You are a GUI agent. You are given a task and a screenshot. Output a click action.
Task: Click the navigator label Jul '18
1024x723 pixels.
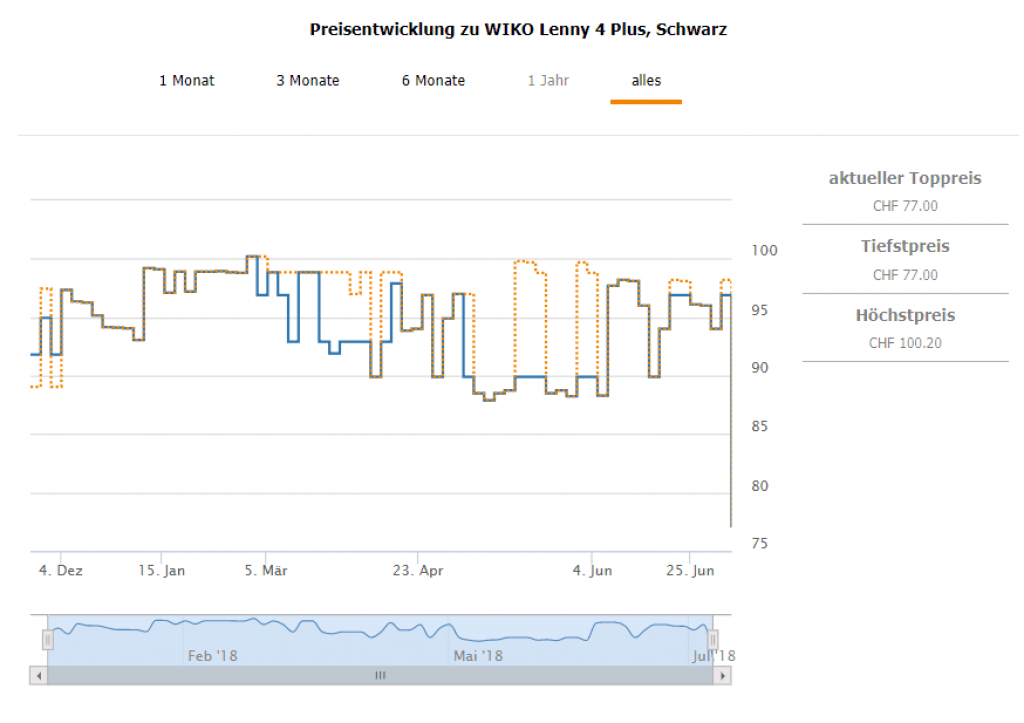(714, 656)
